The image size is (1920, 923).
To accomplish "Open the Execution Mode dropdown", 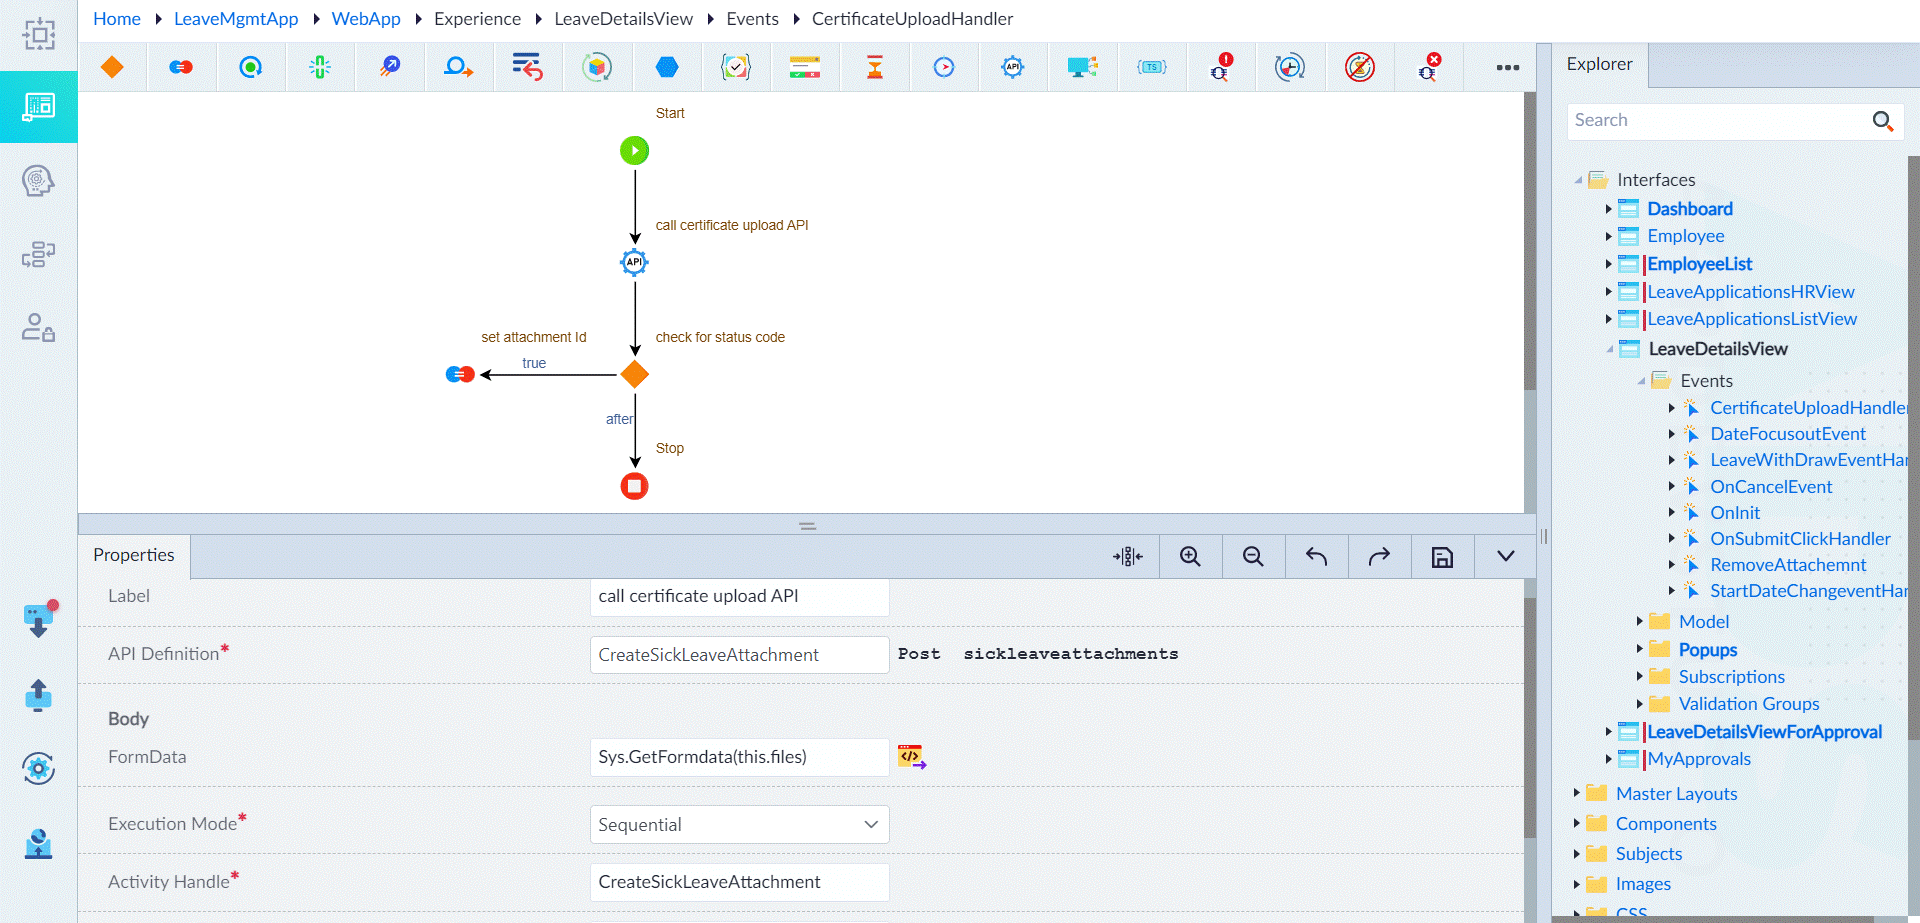I will click(x=739, y=825).
